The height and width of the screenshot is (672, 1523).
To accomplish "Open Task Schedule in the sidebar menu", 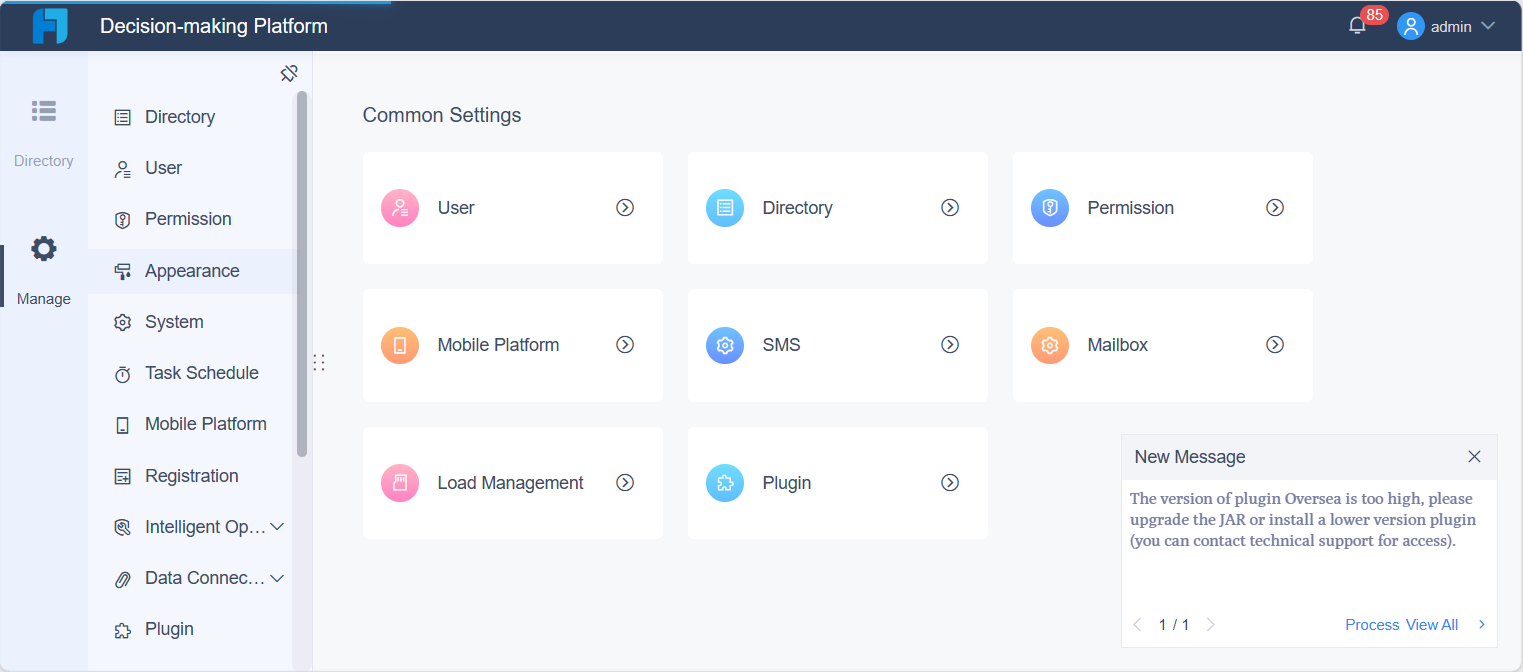I will [192, 373].
